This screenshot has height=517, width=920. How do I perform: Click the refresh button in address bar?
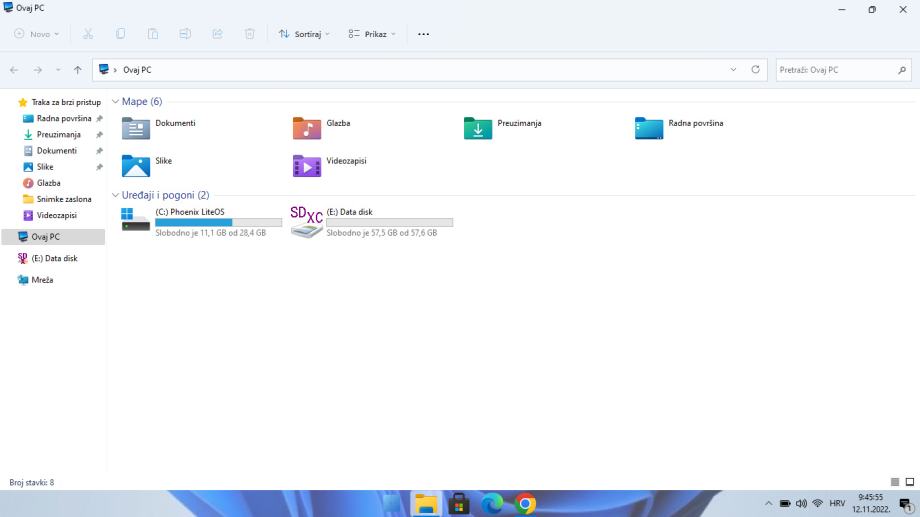[x=755, y=70]
